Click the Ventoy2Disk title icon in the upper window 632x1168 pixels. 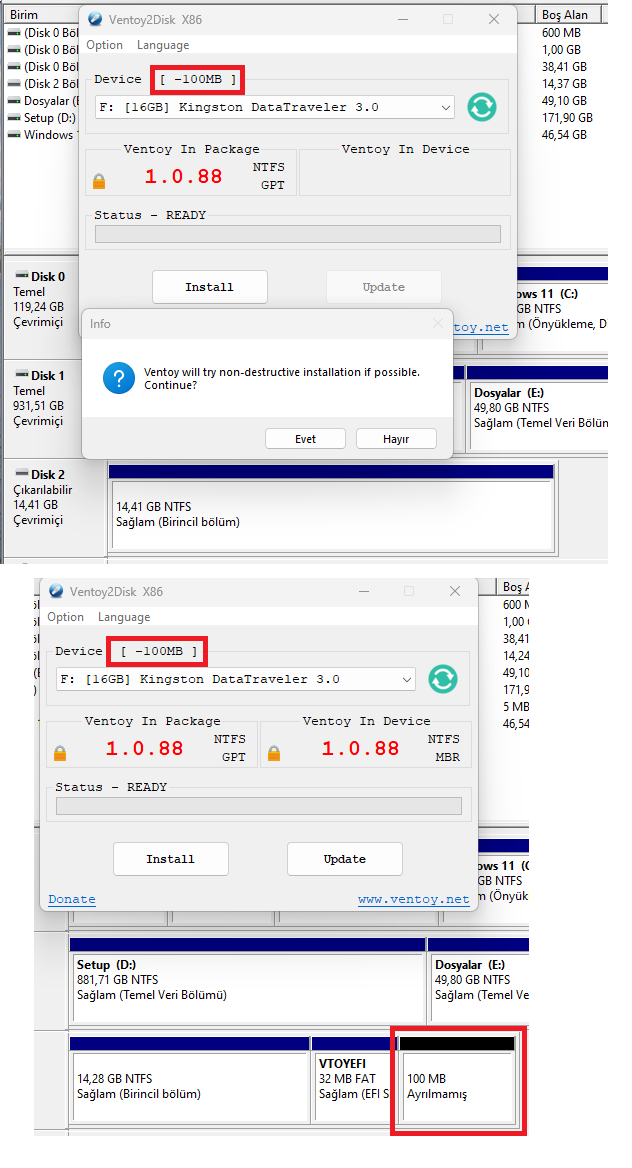click(95, 19)
